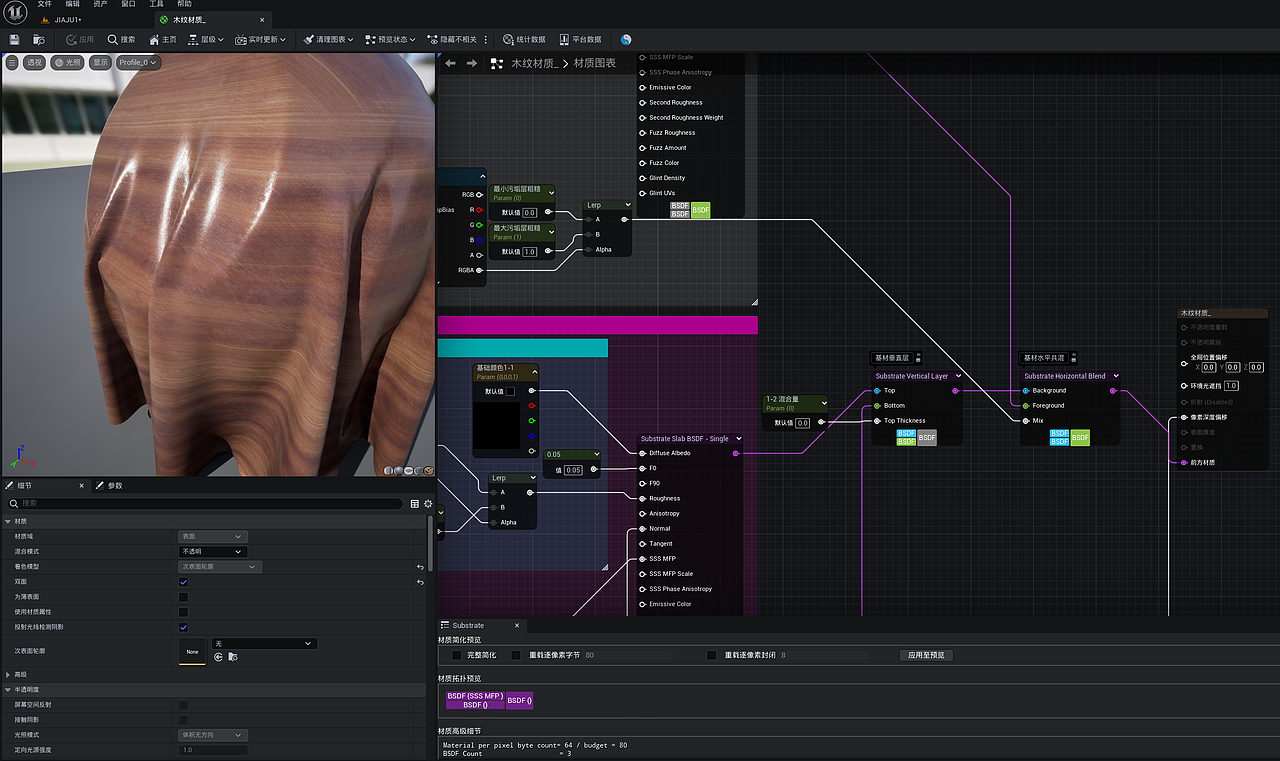Enable 使用材质属性 (Use Material Attributes) checkbox

(183, 611)
